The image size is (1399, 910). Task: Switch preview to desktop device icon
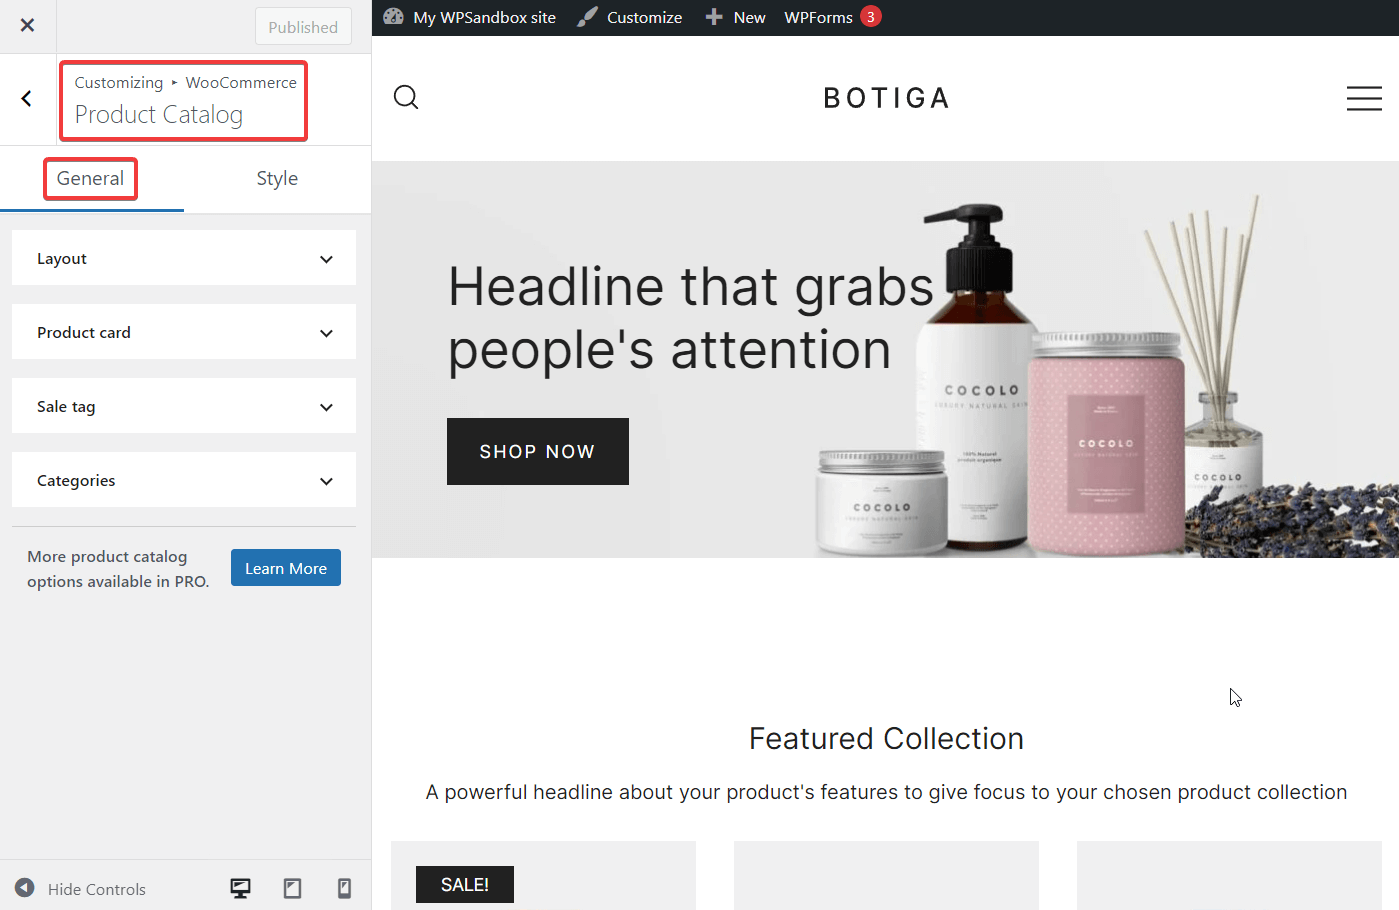pyautogui.click(x=240, y=888)
